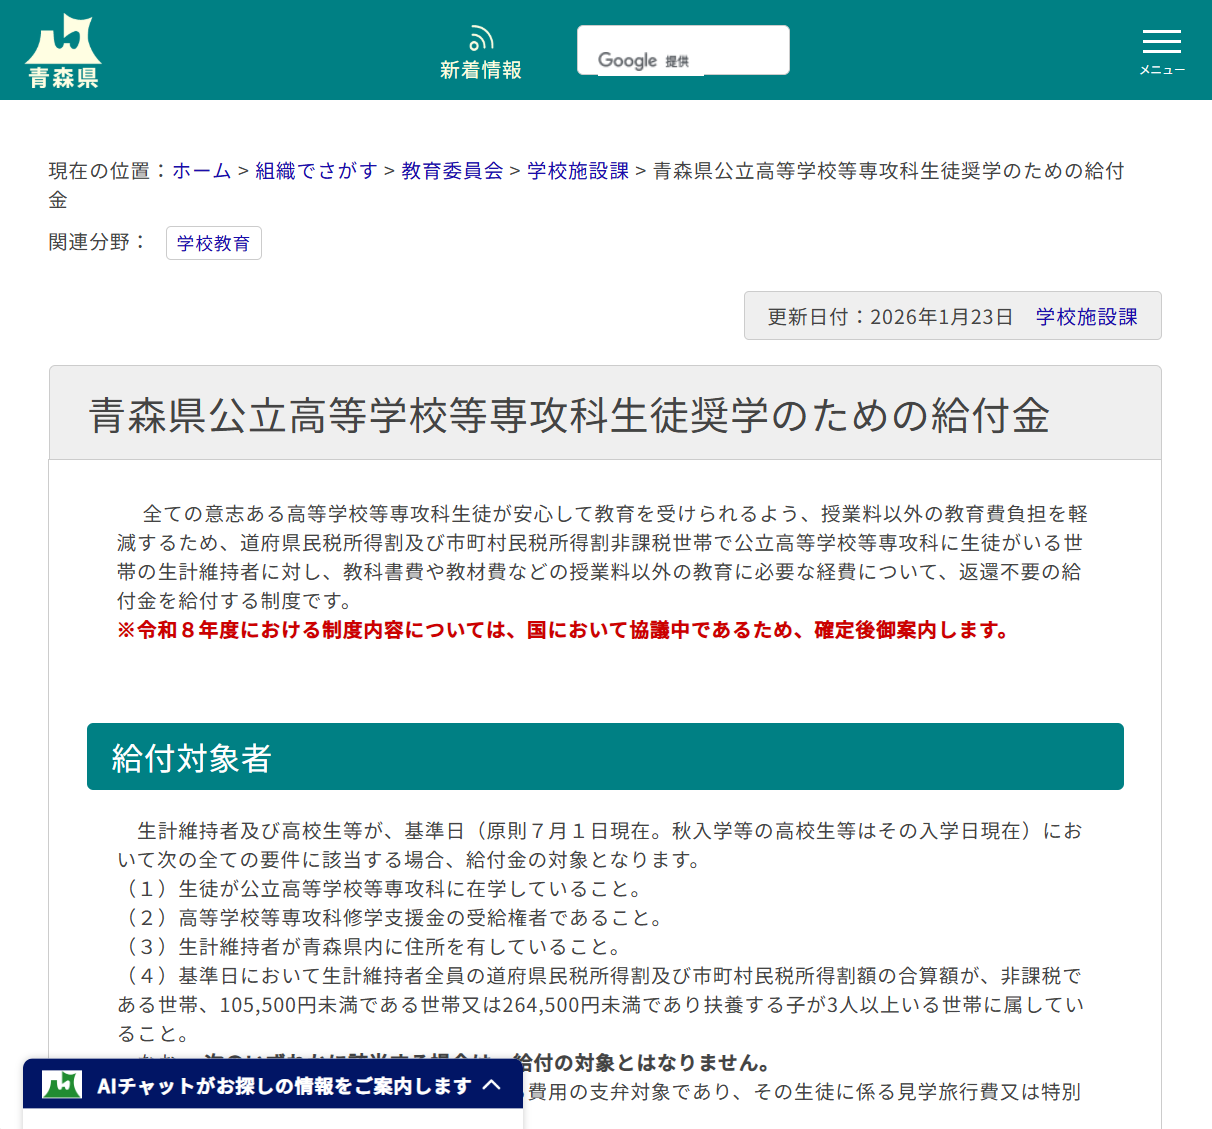Click 学校施設課 next to the update date
1212x1129 pixels.
click(1087, 315)
